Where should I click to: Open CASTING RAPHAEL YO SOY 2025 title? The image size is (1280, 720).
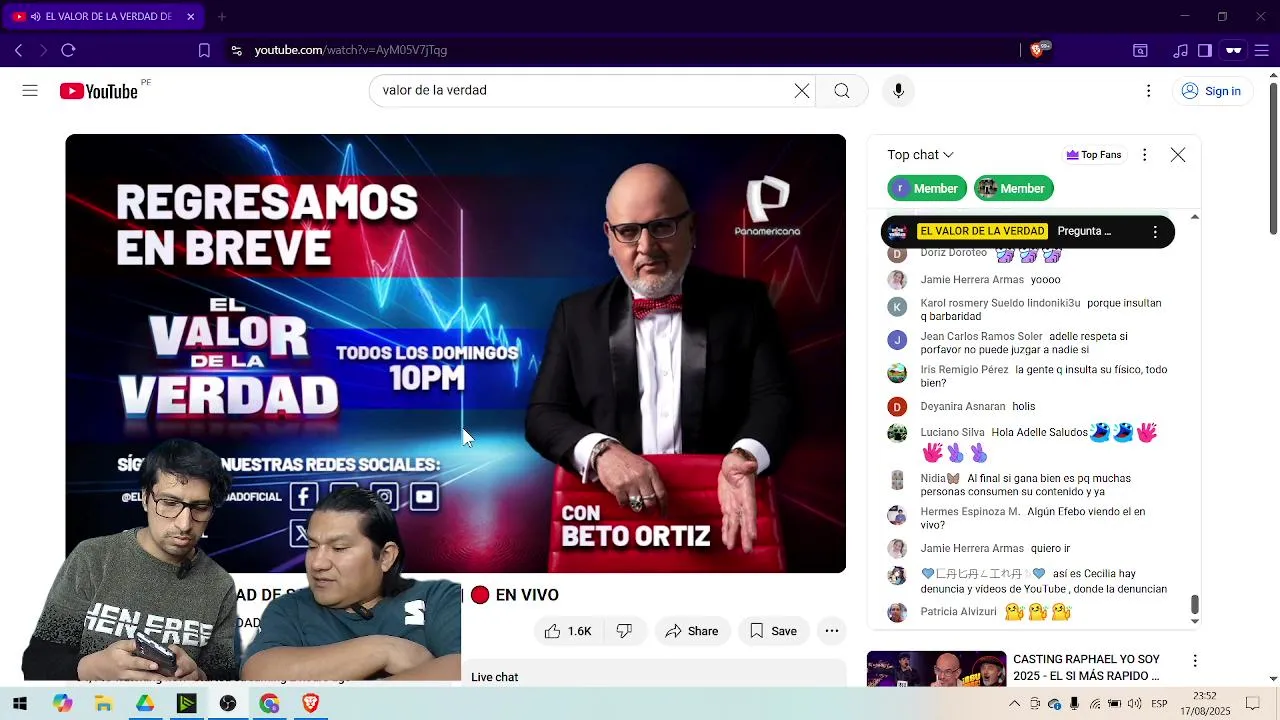click(1086, 667)
